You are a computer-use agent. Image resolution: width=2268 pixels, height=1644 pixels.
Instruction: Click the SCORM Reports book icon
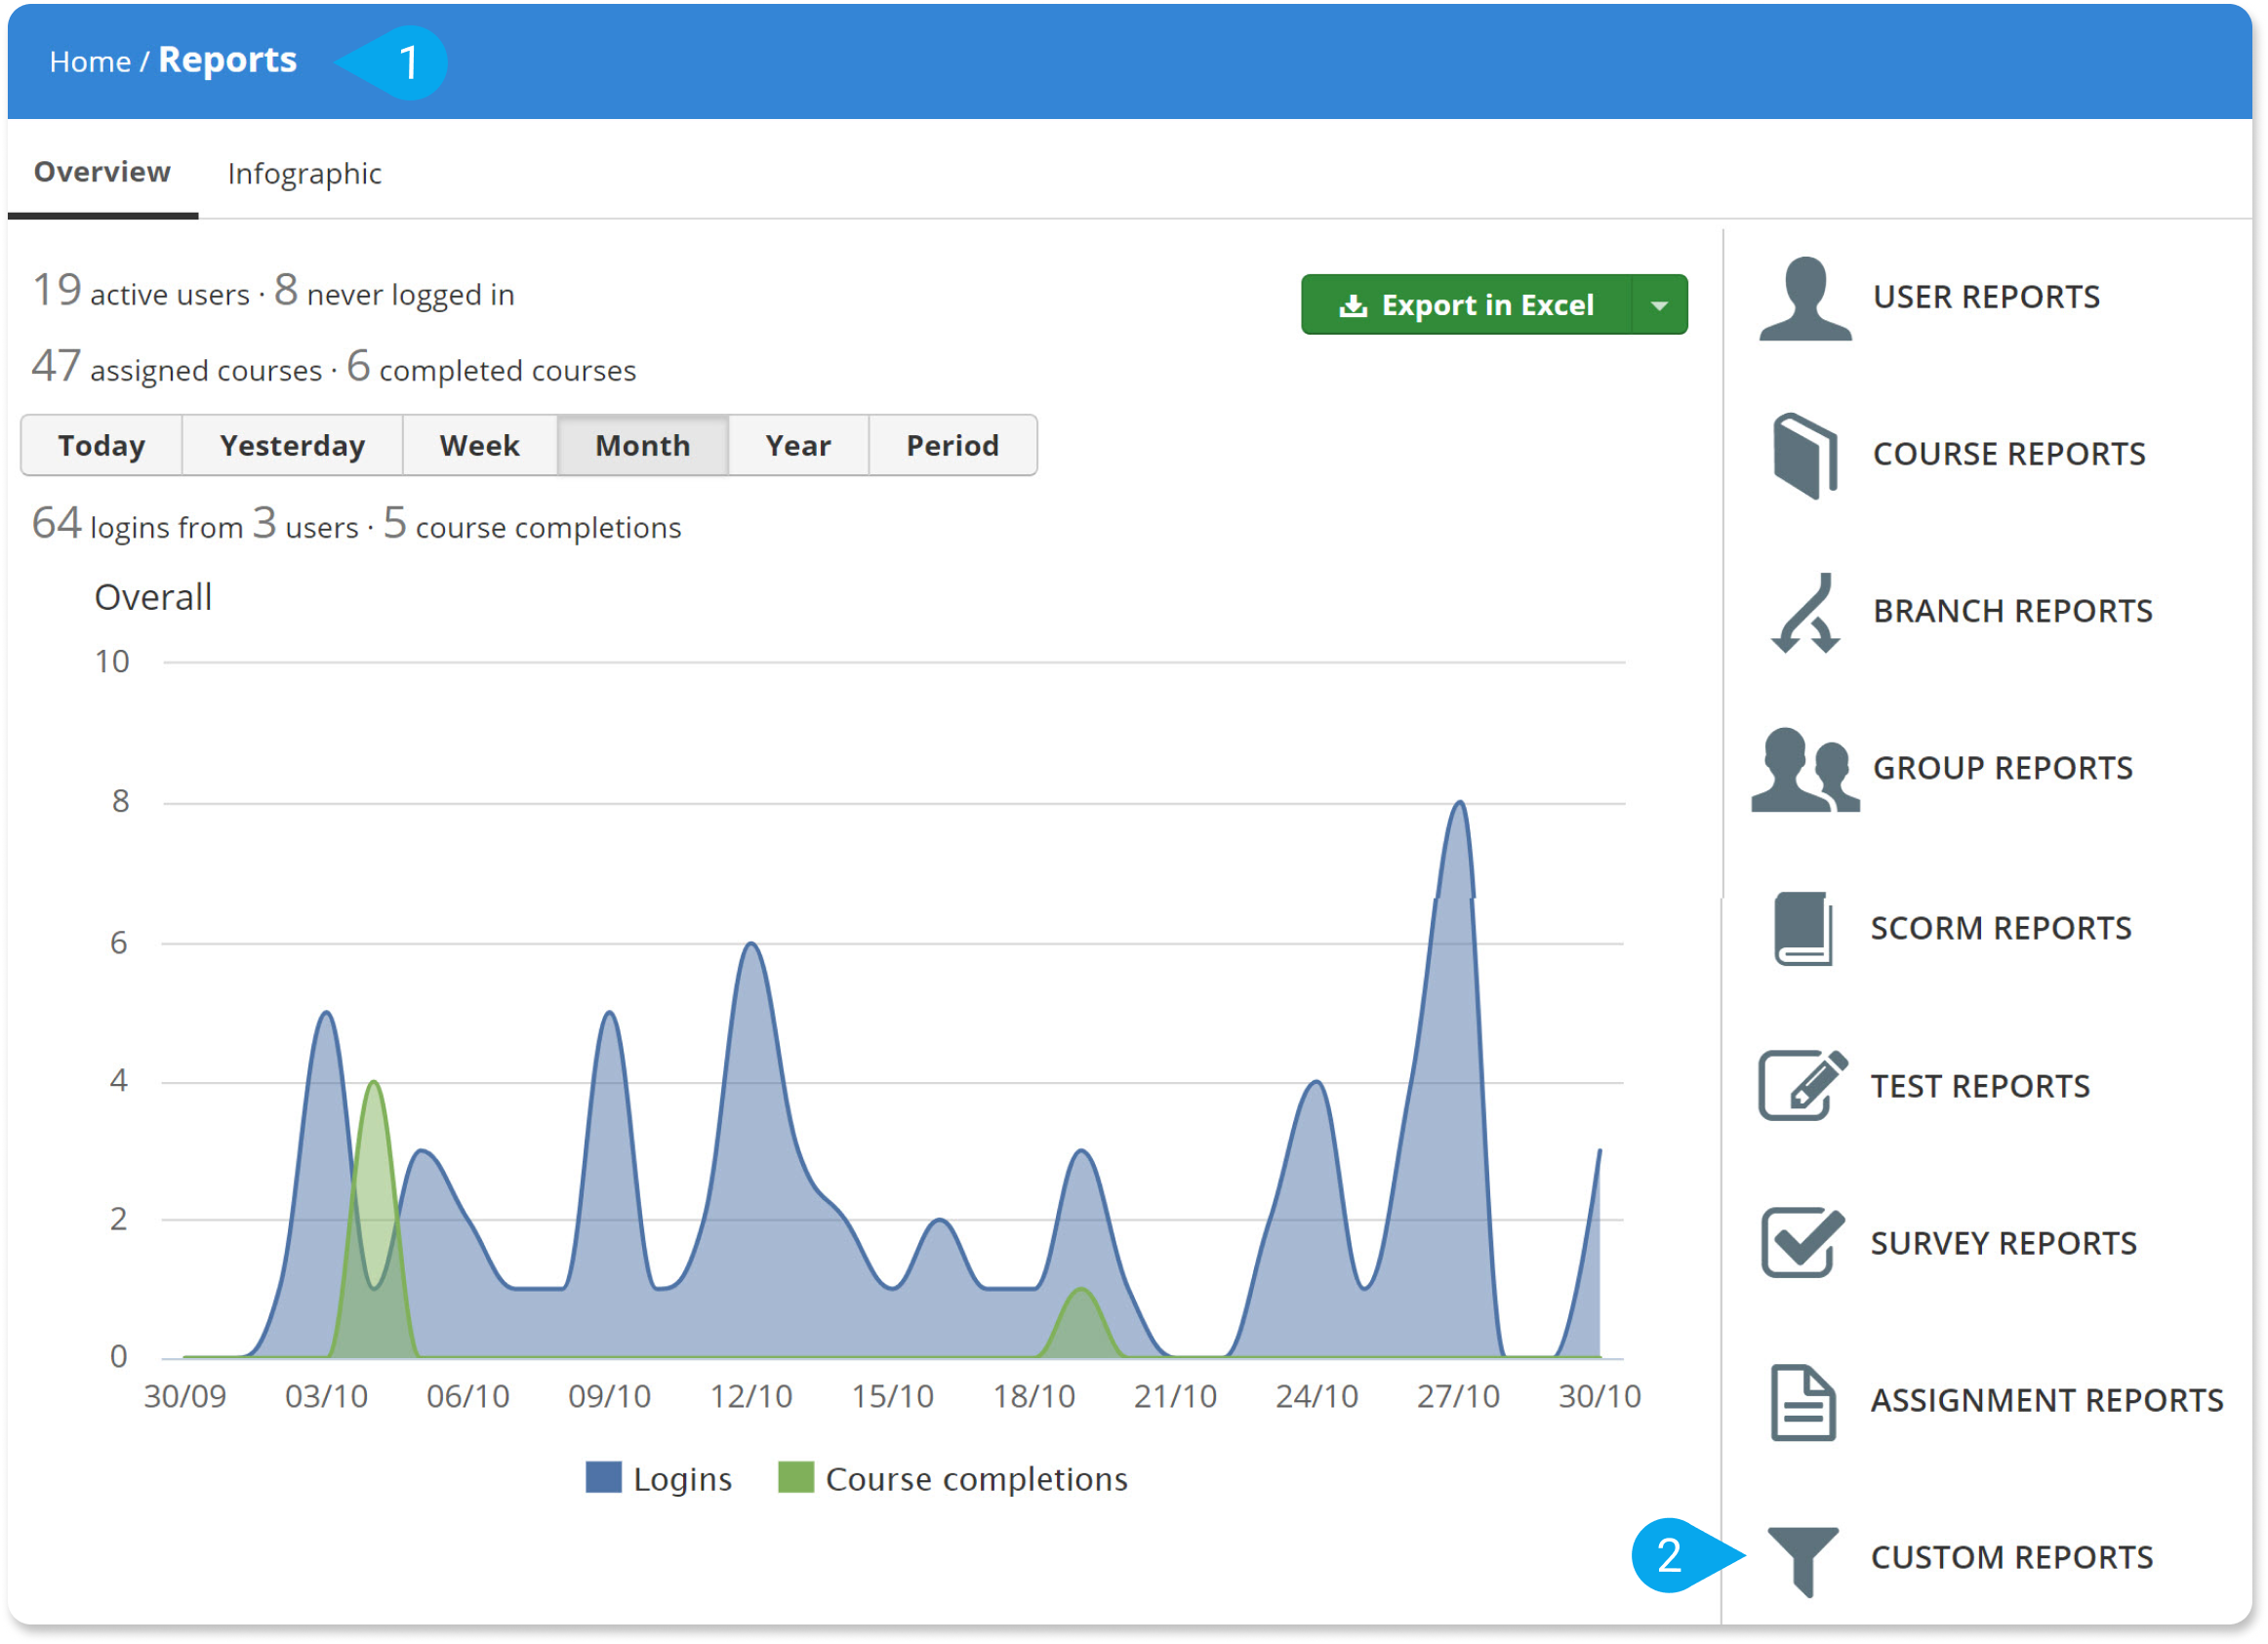pos(1803,929)
